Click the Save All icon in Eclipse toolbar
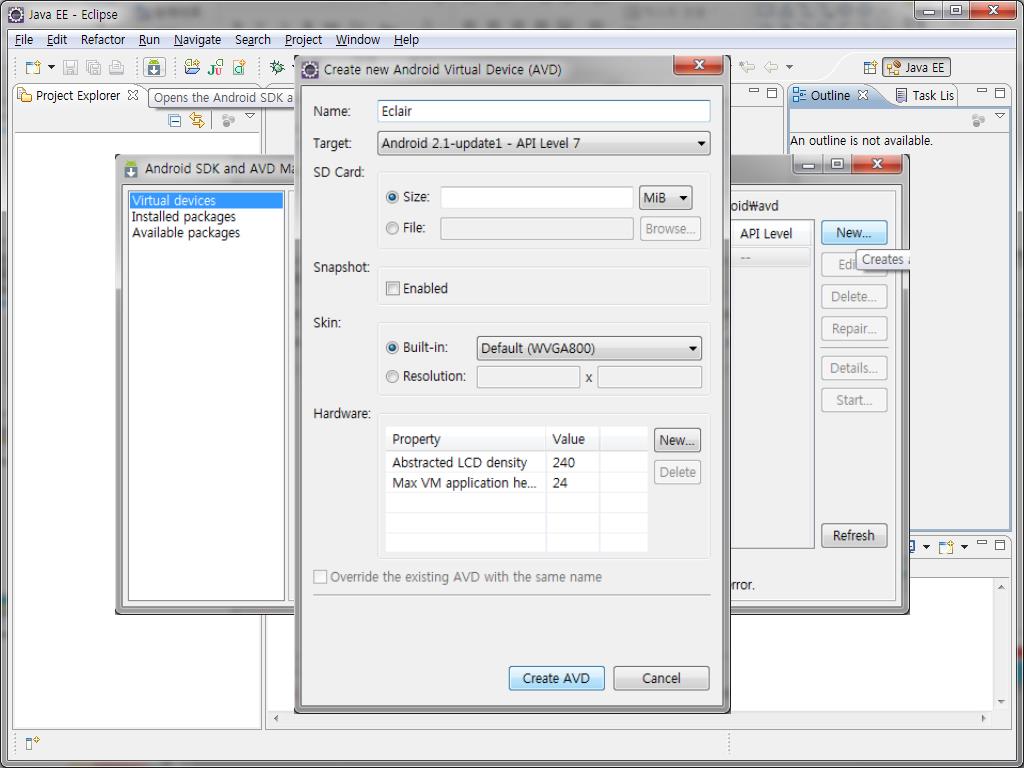 coord(93,67)
